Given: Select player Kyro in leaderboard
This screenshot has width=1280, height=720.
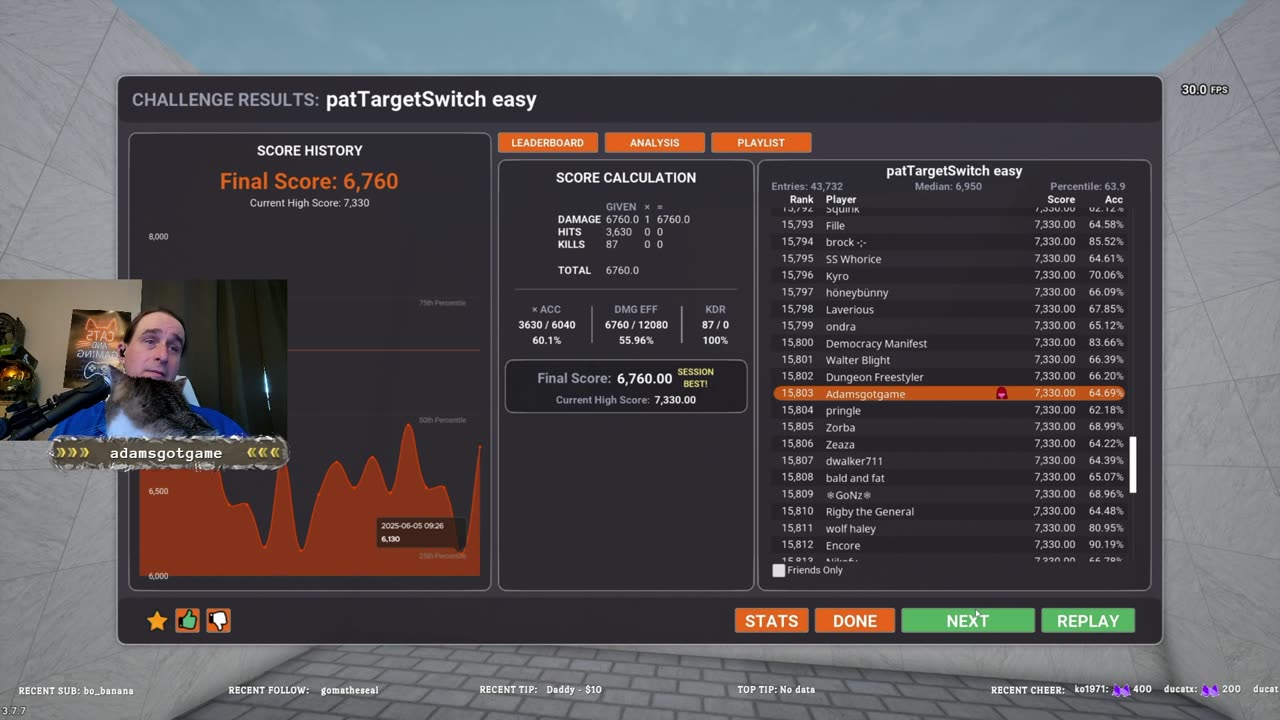Looking at the screenshot, I should (949, 276).
